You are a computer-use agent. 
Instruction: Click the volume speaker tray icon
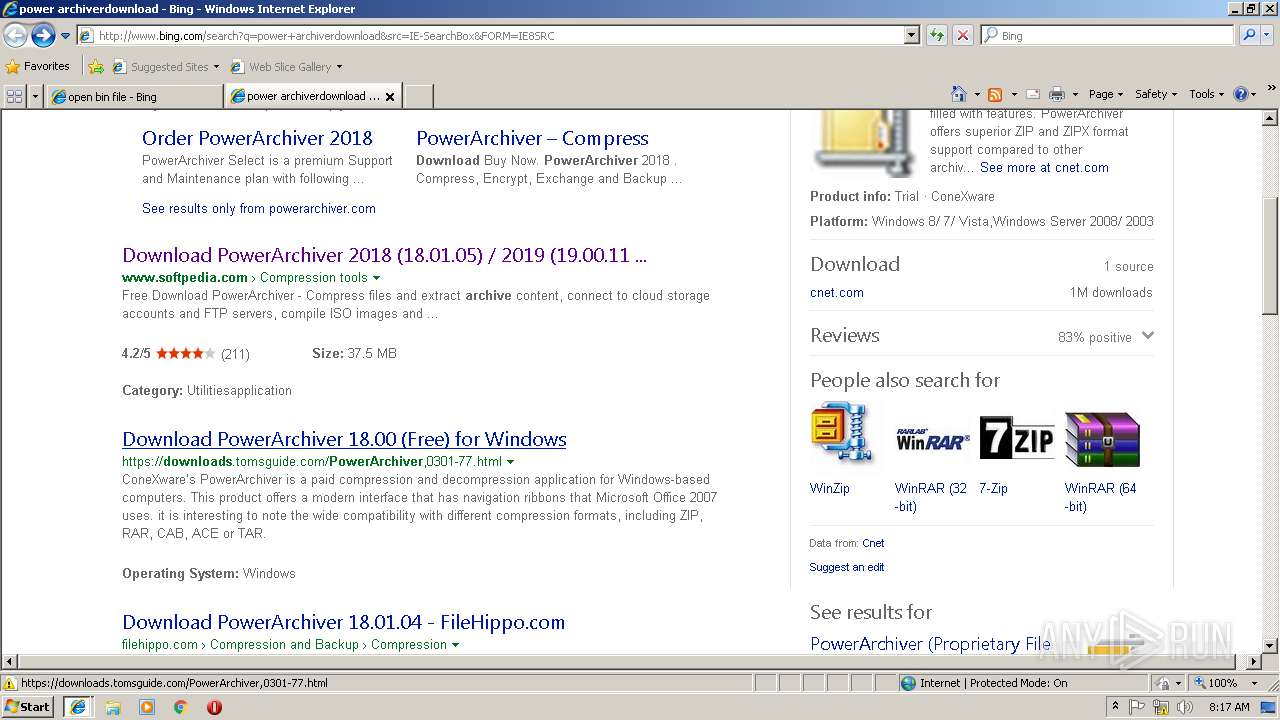click(1185, 707)
